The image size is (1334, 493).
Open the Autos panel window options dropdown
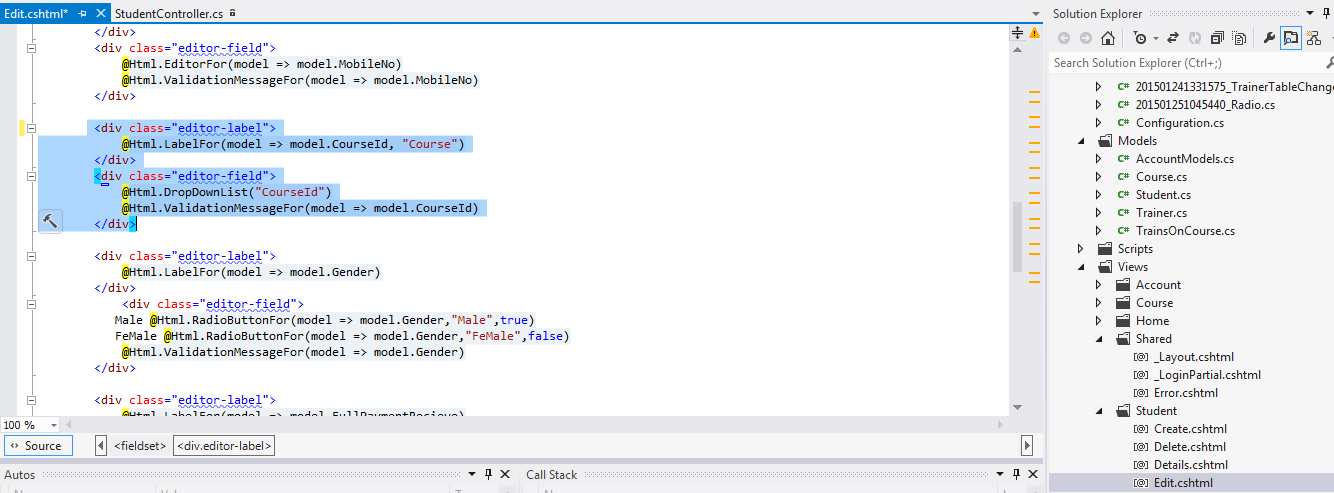[x=470, y=475]
